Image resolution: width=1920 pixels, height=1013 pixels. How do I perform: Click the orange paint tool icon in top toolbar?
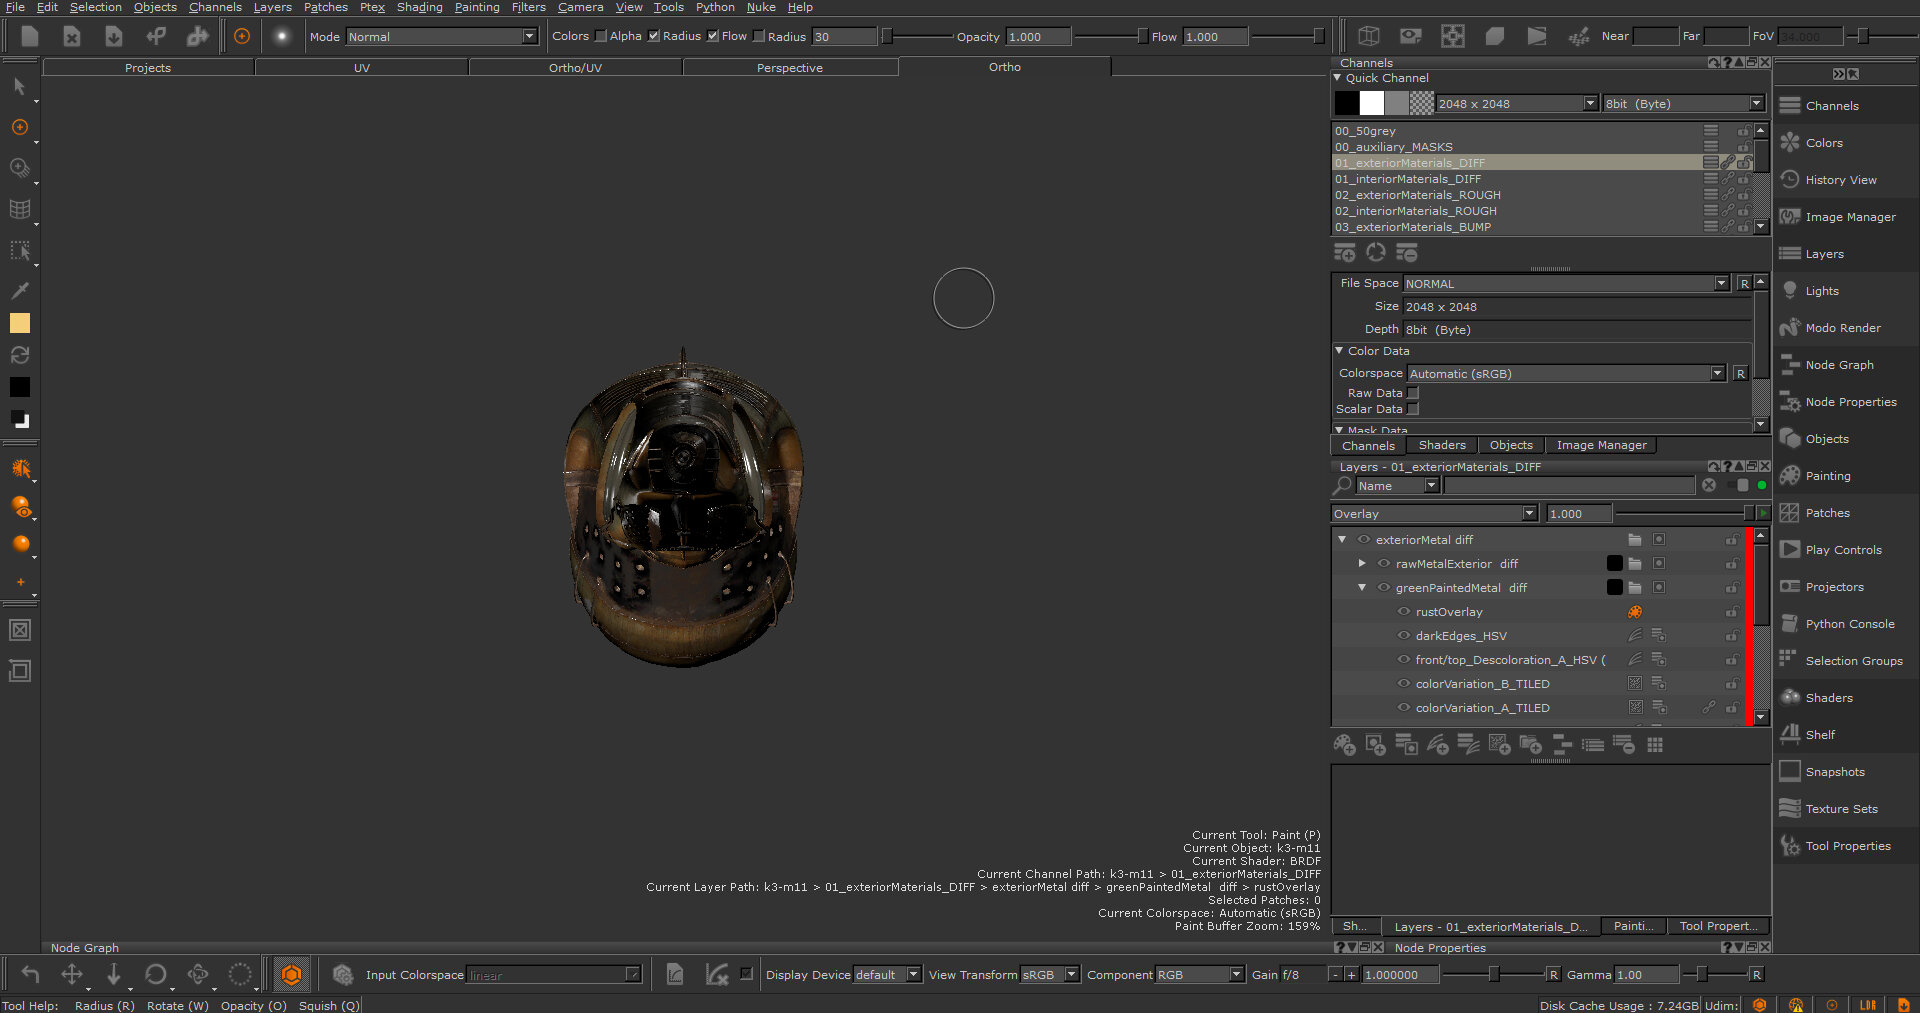(241, 36)
